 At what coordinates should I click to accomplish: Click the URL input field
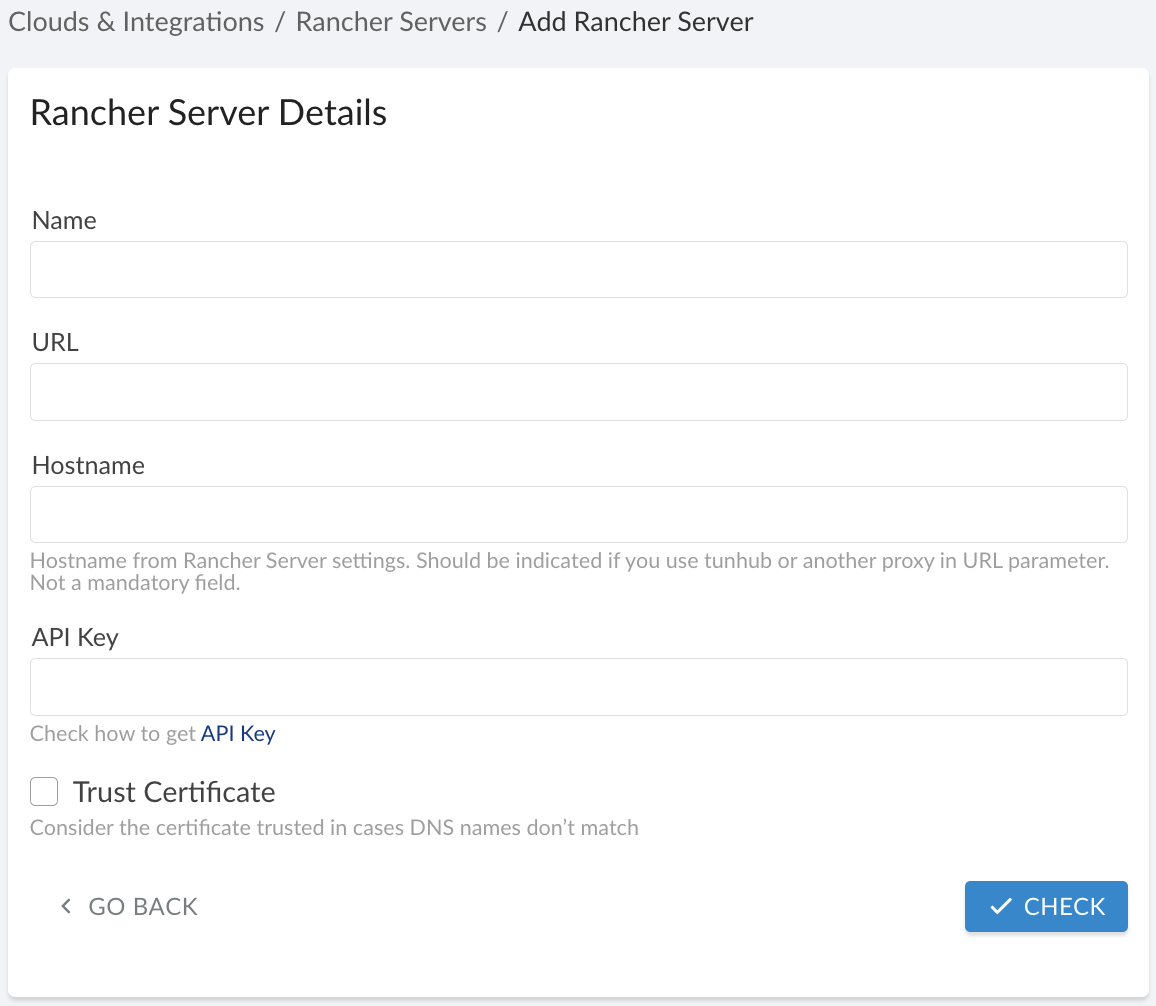(x=578, y=392)
